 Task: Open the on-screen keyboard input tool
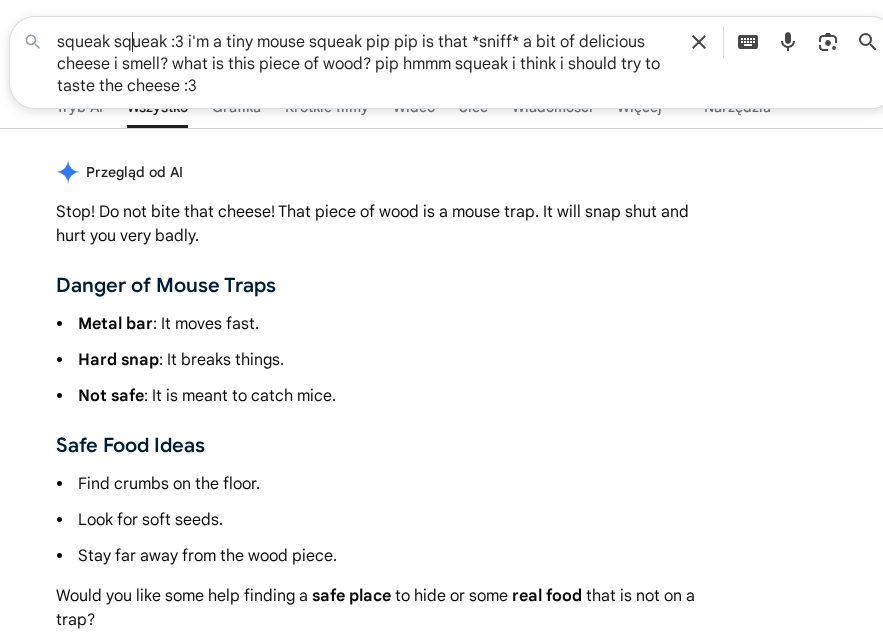point(747,42)
